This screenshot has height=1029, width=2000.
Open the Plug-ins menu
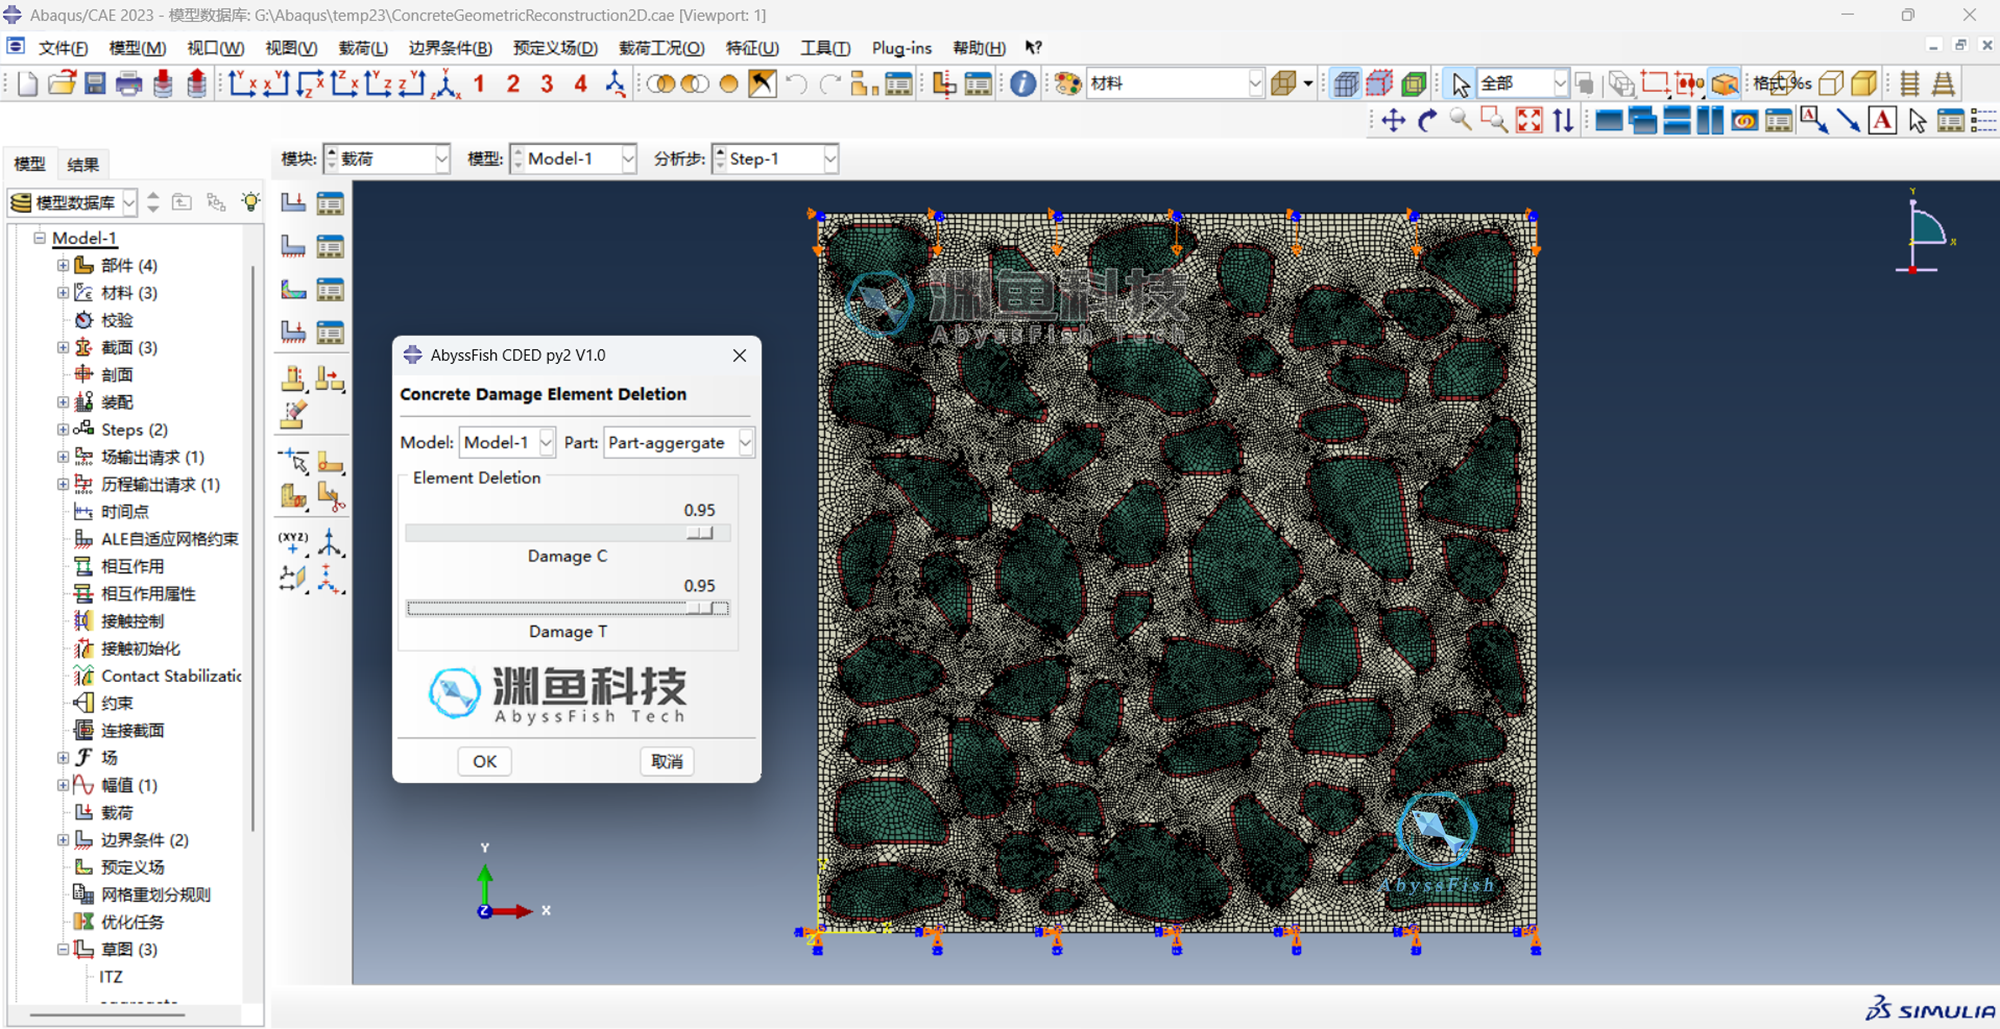pos(901,48)
